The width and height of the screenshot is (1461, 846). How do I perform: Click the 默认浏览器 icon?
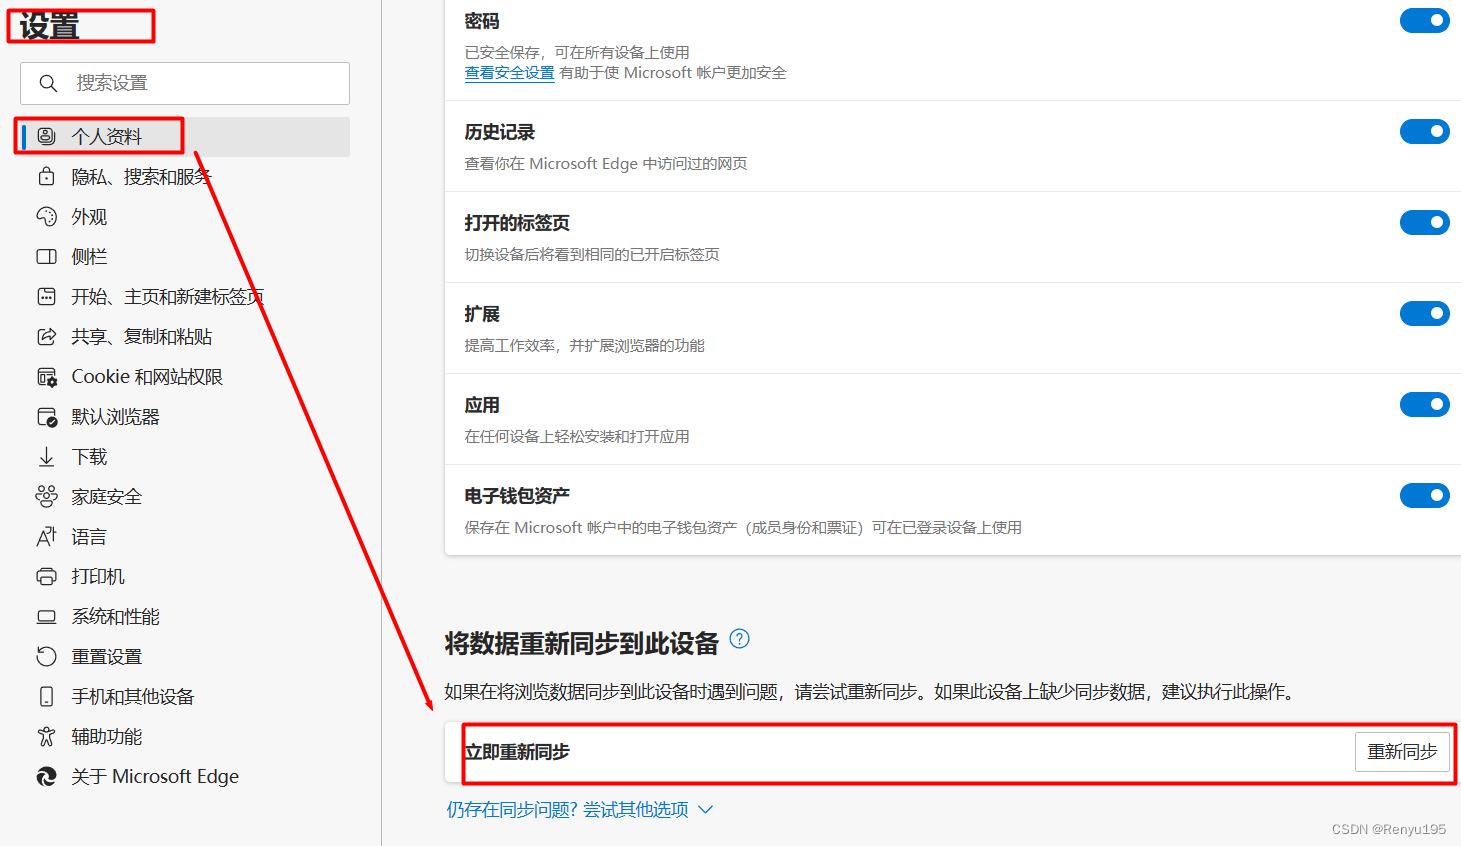[46, 417]
